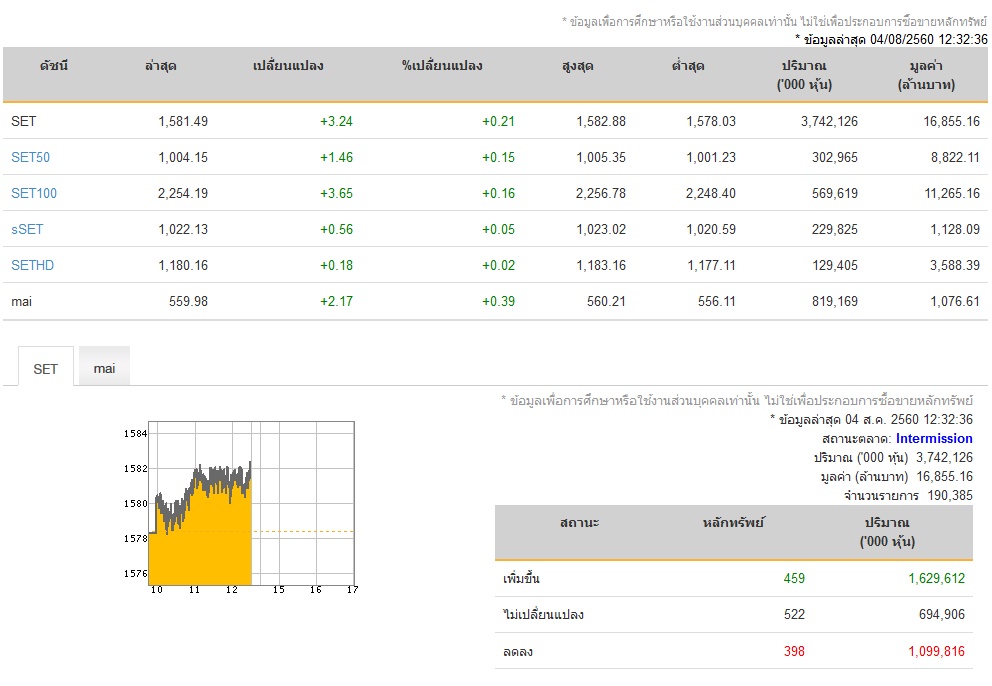
Task: Click the Intermission market status text
Action: [934, 439]
